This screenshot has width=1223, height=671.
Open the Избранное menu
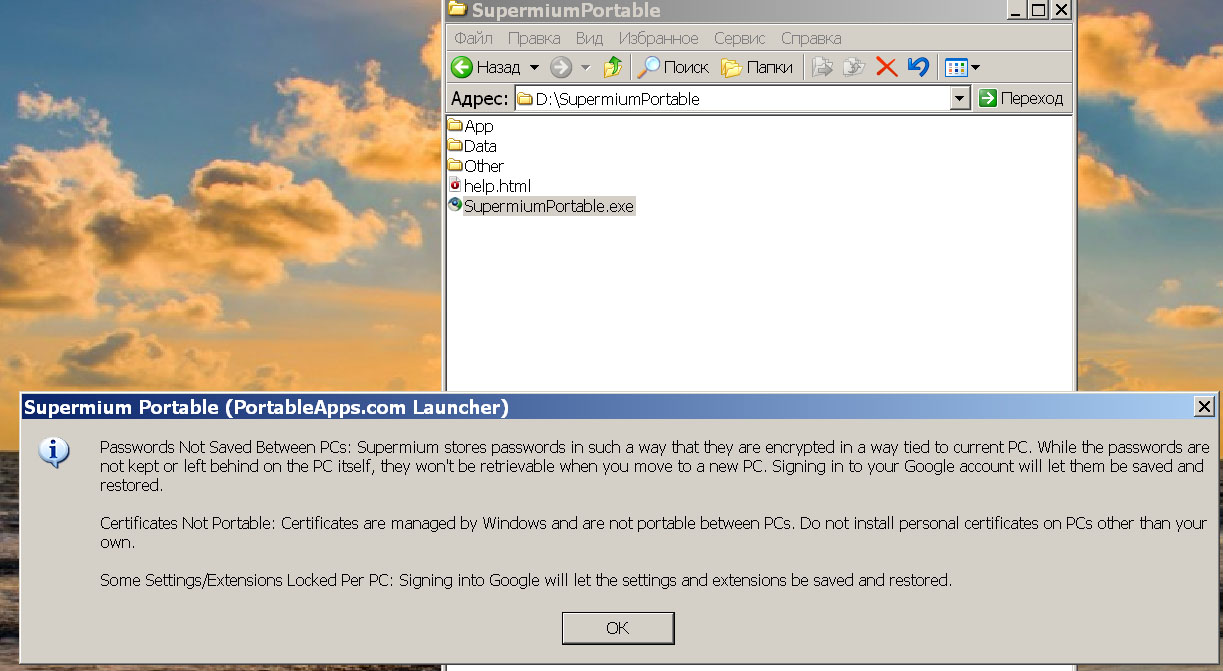[x=658, y=38]
